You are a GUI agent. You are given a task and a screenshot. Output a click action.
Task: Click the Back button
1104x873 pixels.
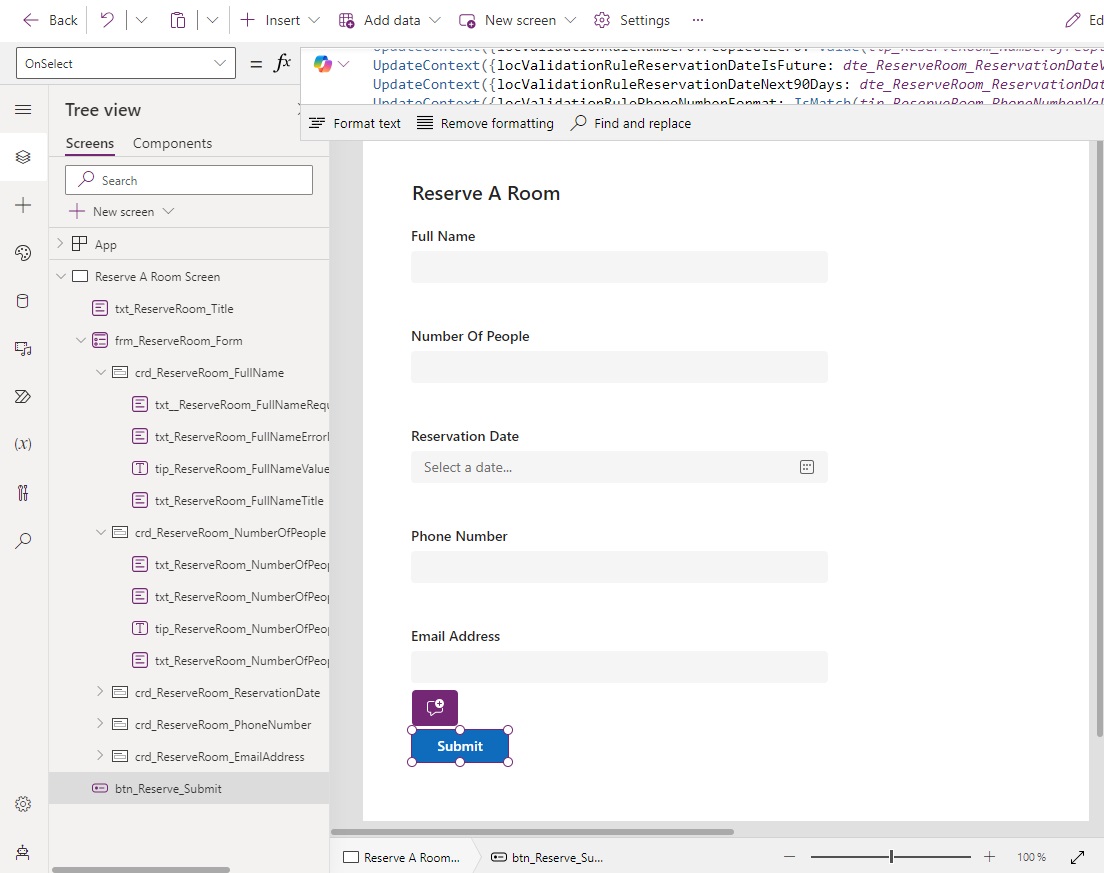(x=48, y=19)
